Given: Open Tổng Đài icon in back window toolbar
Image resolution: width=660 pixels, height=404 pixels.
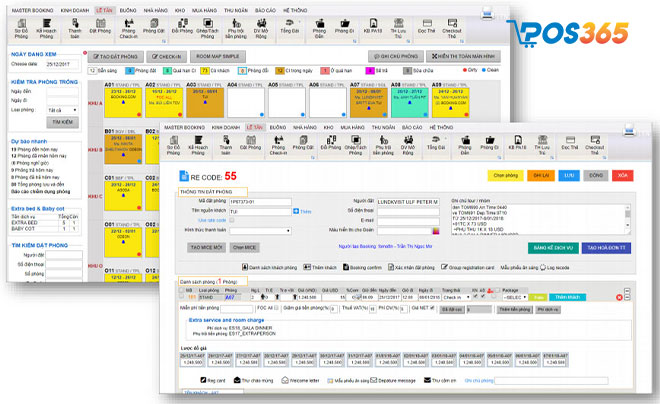Looking at the screenshot, I should coord(290,23).
